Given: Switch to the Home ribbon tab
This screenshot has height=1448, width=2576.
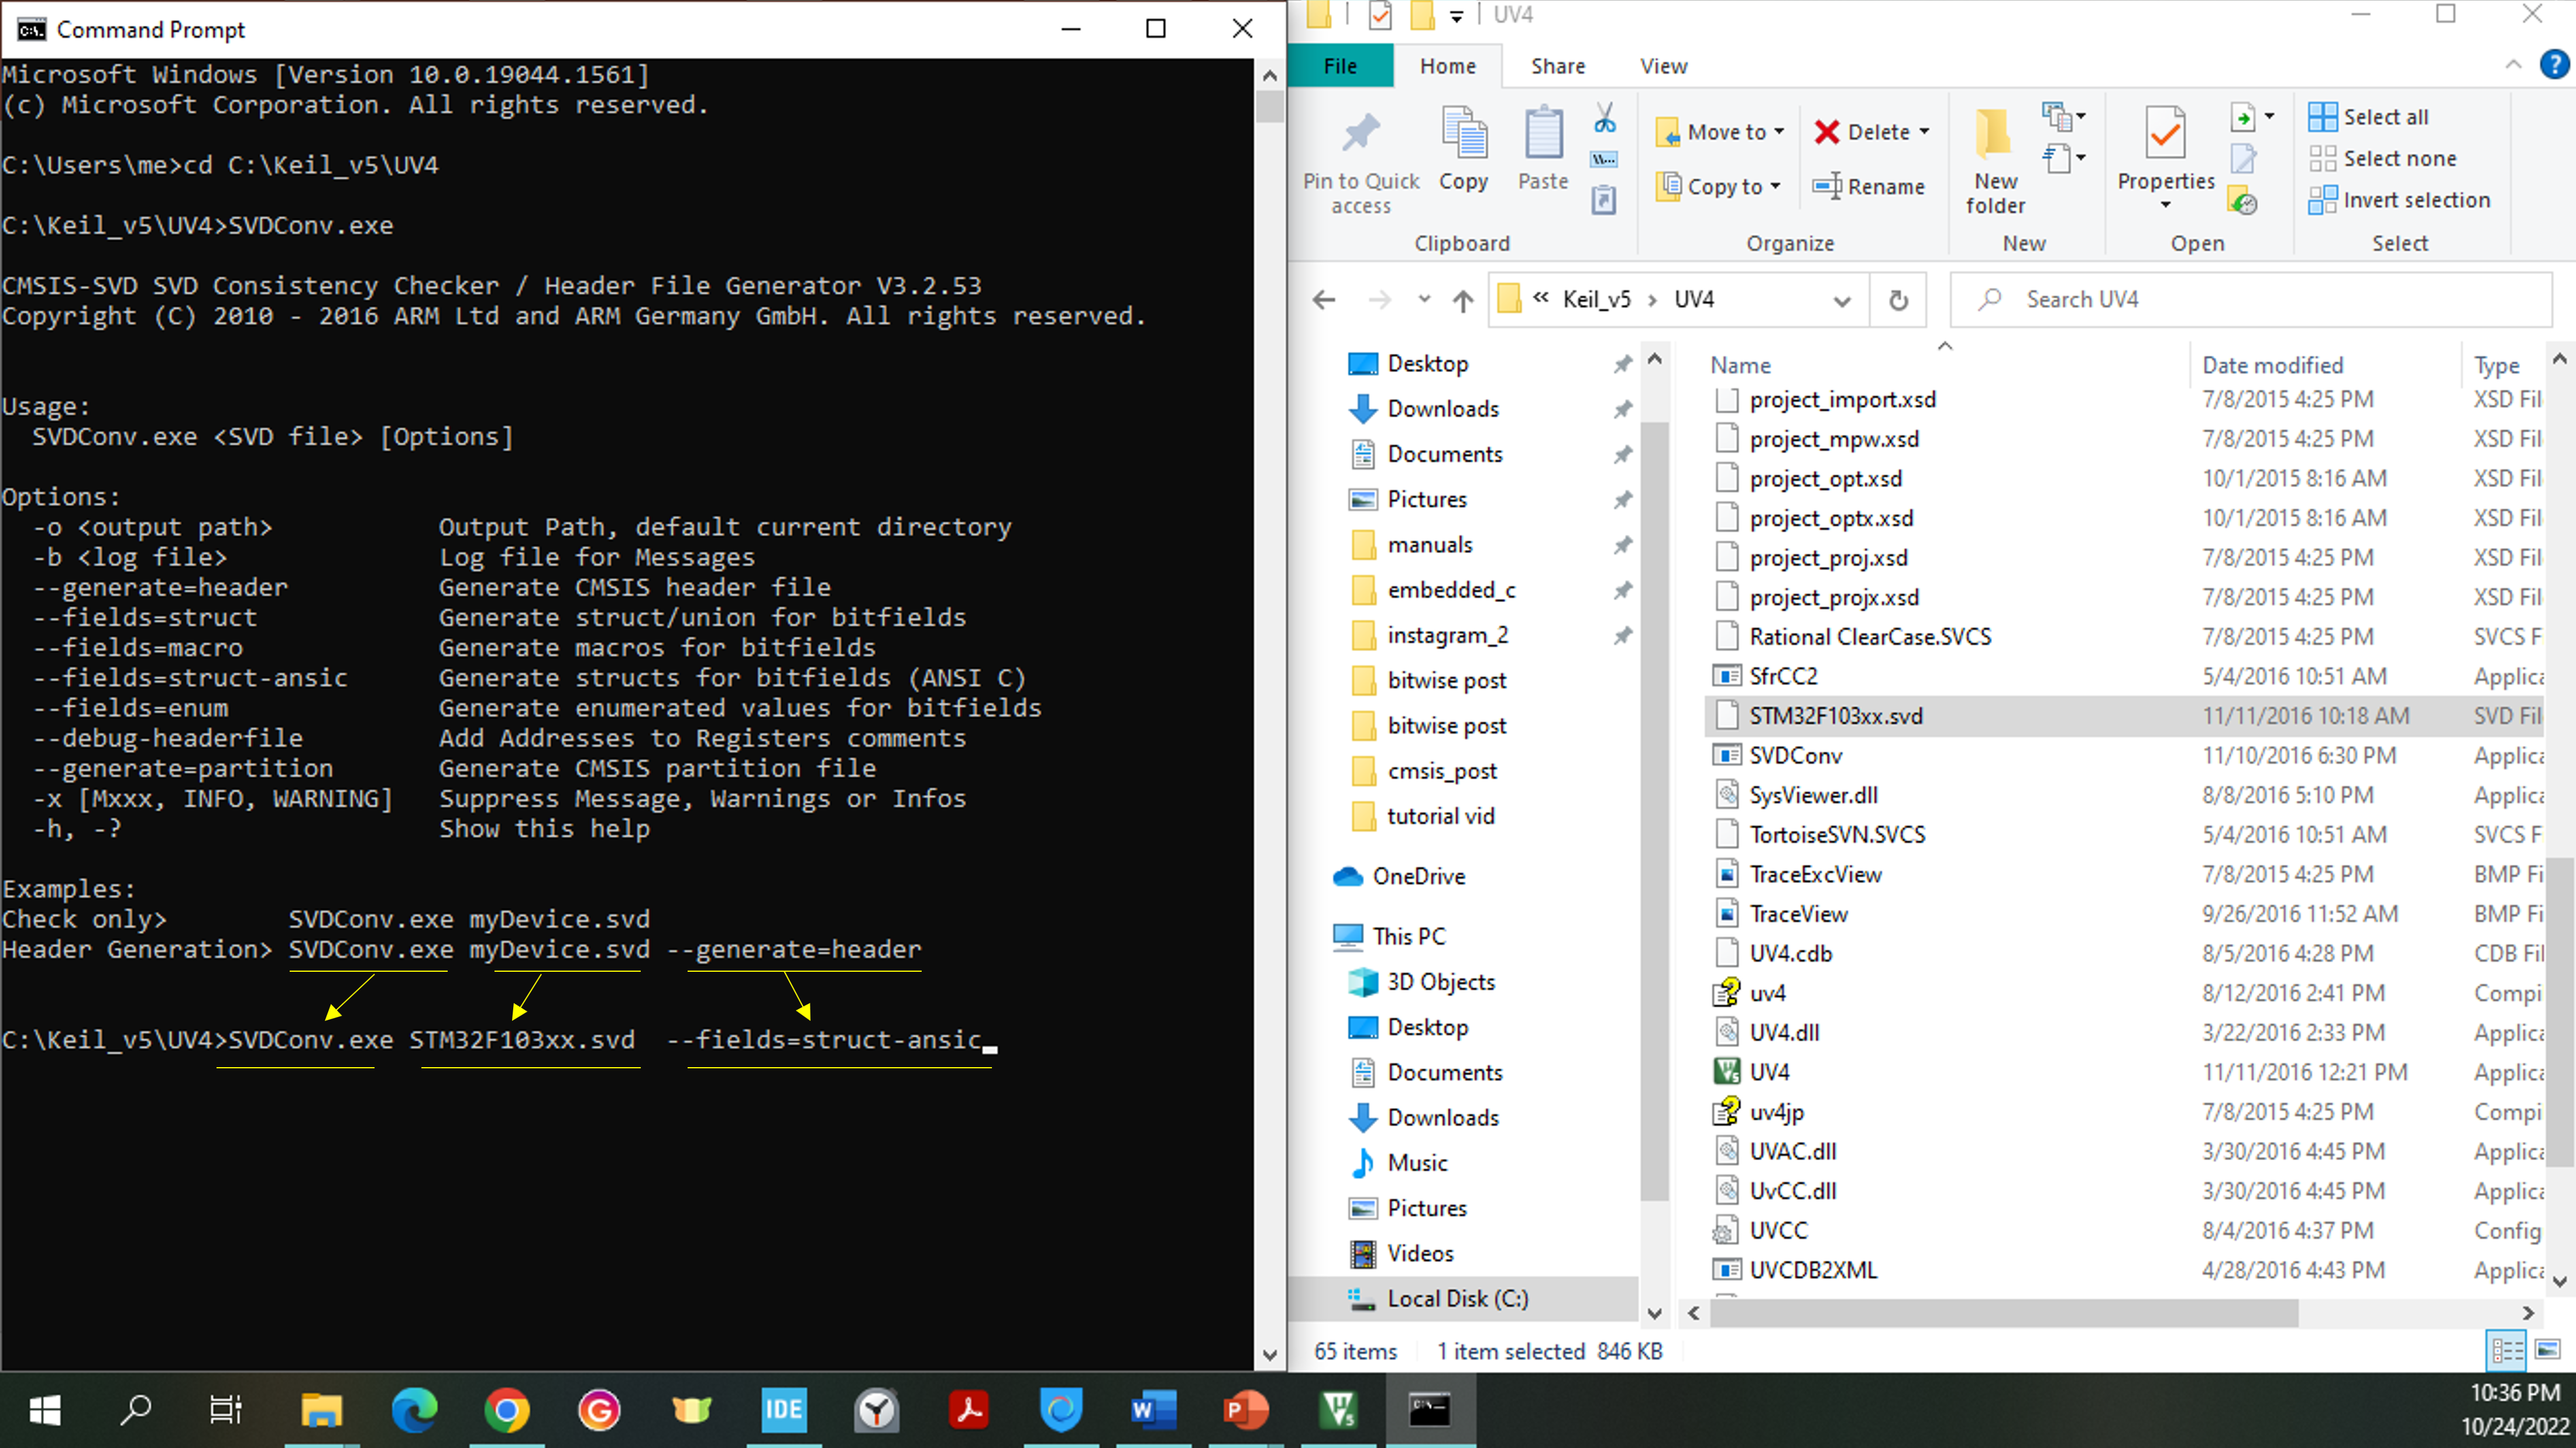Looking at the screenshot, I should pos(1447,66).
